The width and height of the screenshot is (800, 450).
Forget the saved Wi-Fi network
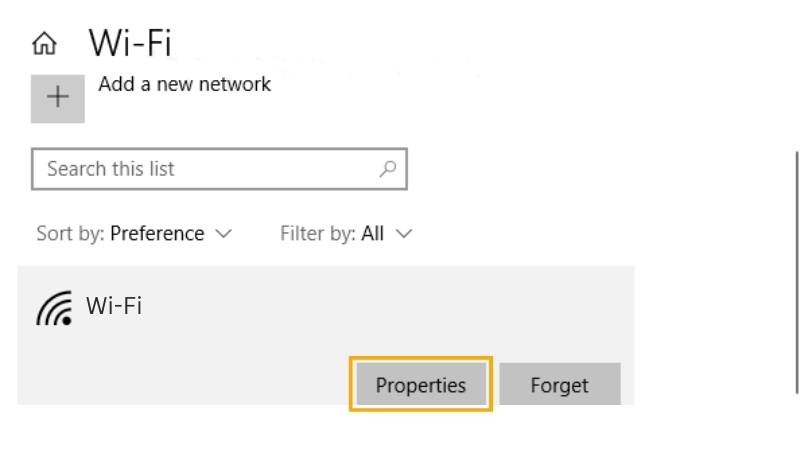coord(560,384)
